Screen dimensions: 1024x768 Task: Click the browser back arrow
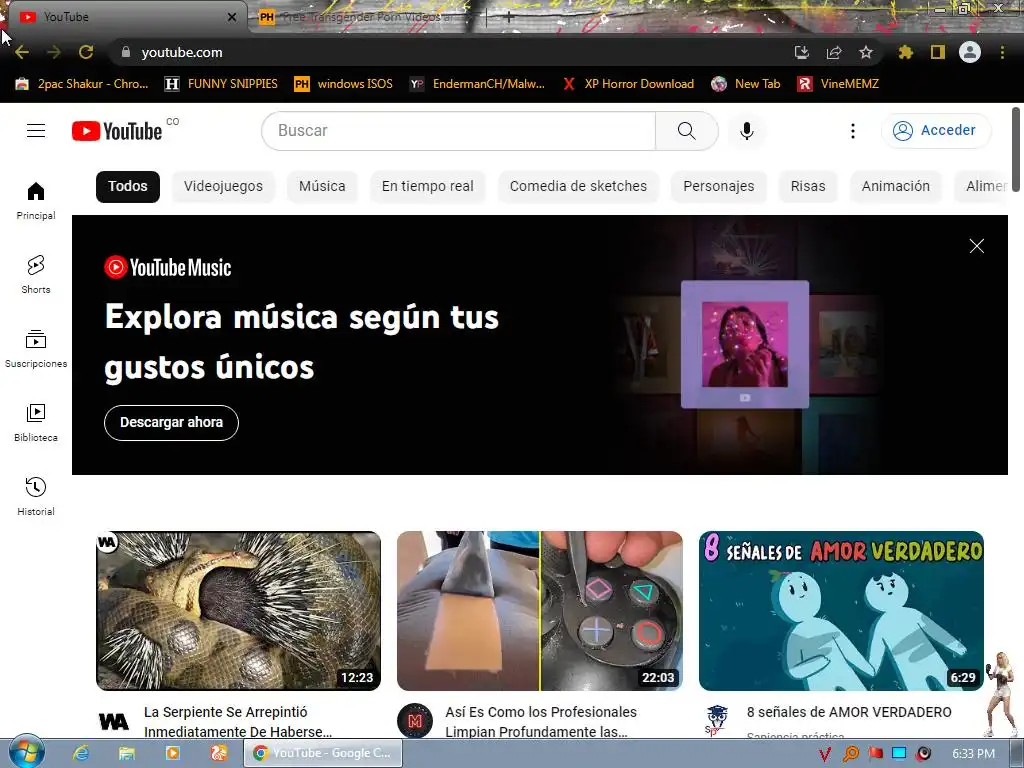point(22,52)
